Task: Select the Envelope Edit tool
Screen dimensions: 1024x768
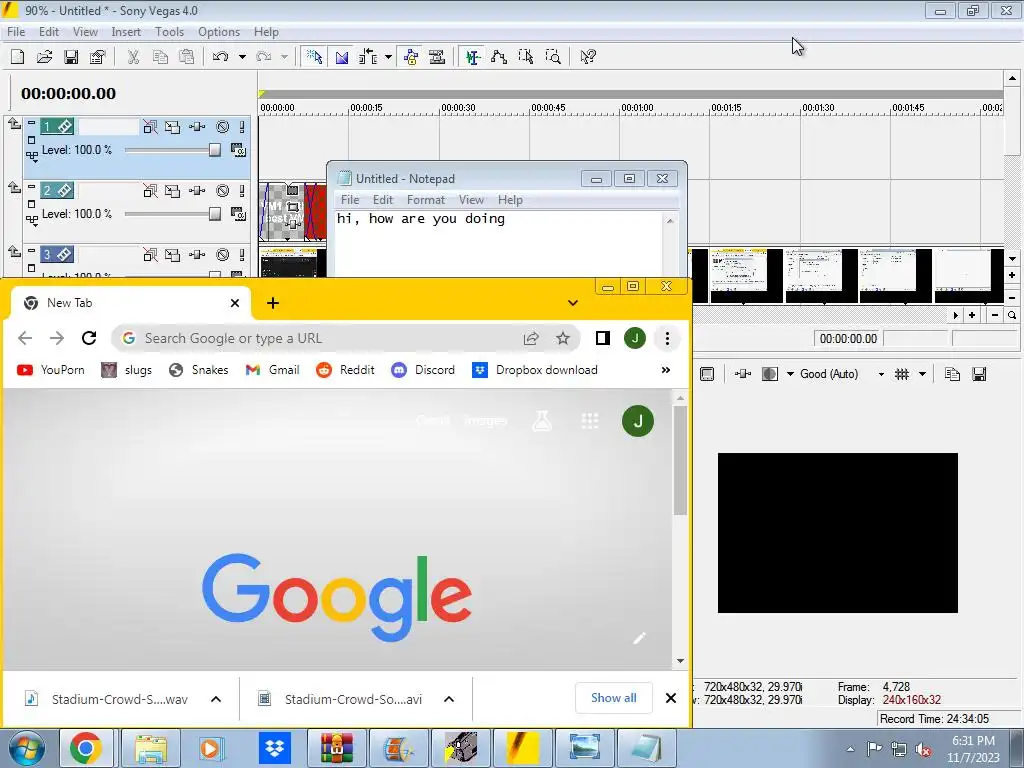Action: click(x=499, y=57)
